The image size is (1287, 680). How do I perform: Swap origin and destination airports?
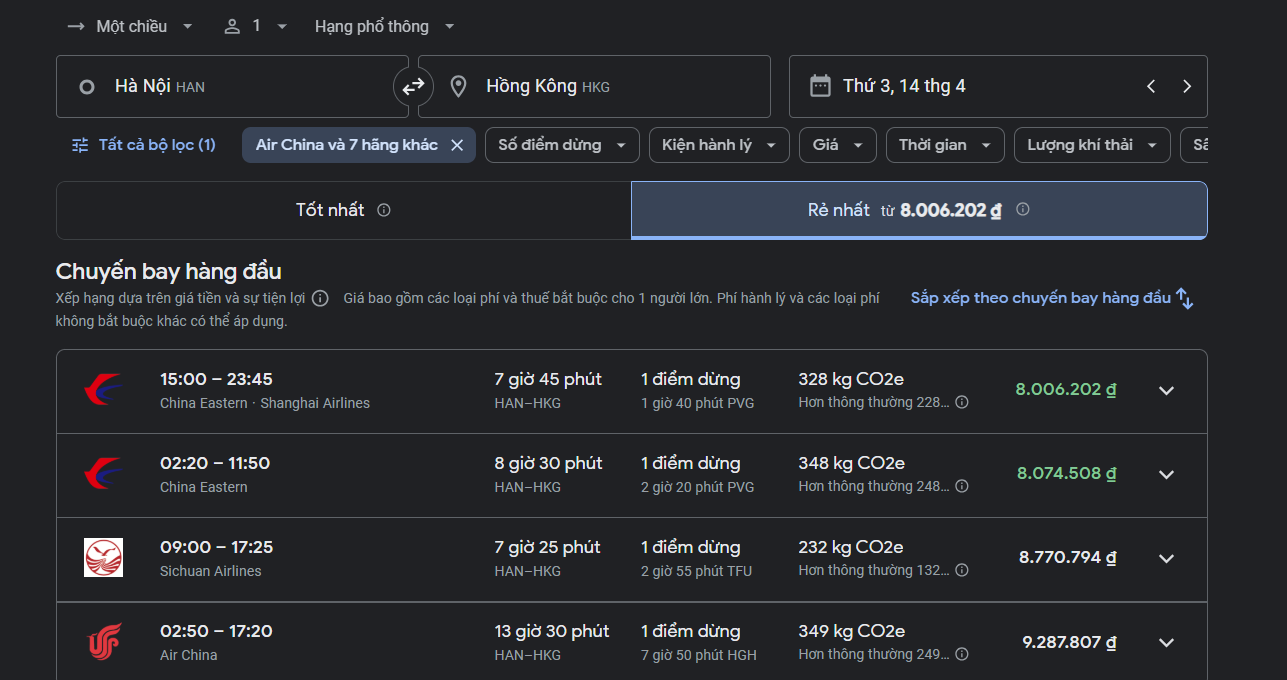413,87
